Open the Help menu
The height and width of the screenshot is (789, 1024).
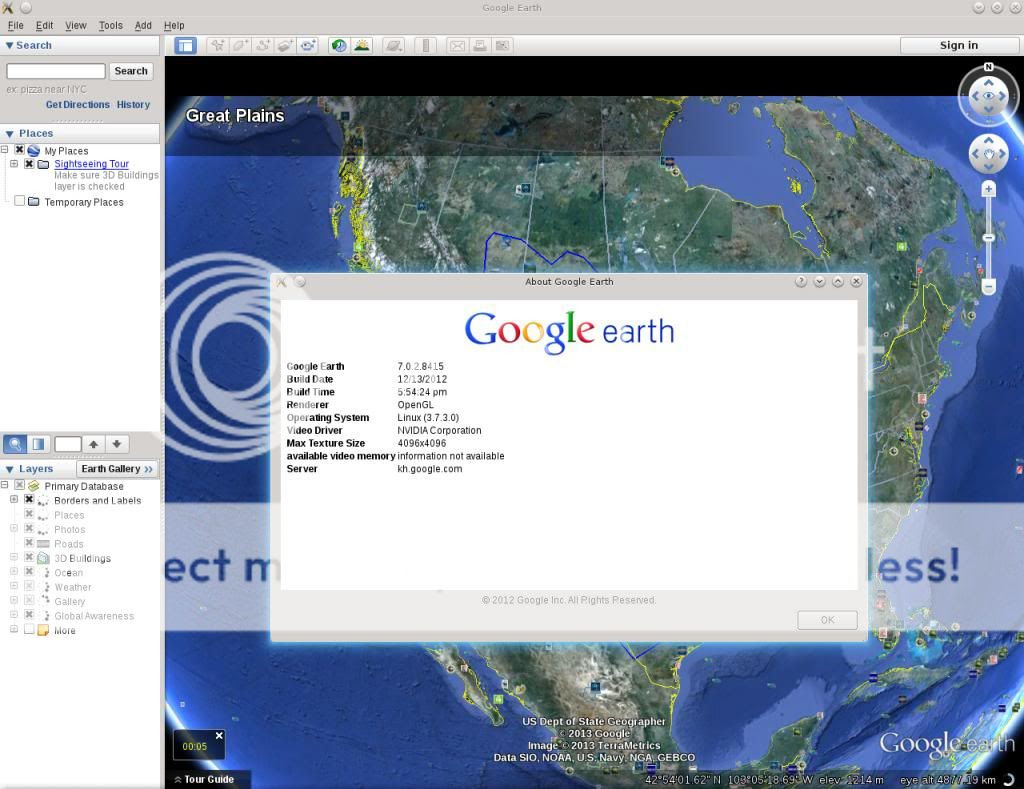point(174,25)
